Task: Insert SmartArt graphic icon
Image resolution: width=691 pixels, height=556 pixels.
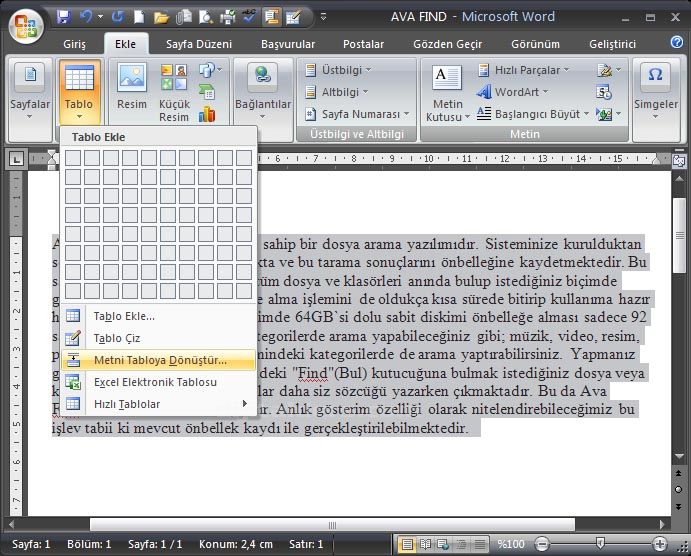Action: (207, 92)
